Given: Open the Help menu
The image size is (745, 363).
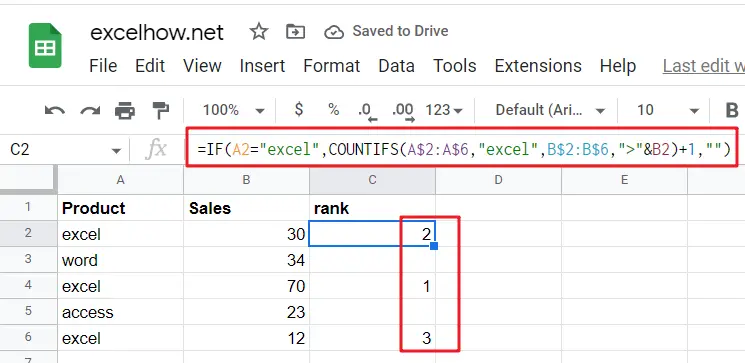Looking at the screenshot, I should [618, 66].
